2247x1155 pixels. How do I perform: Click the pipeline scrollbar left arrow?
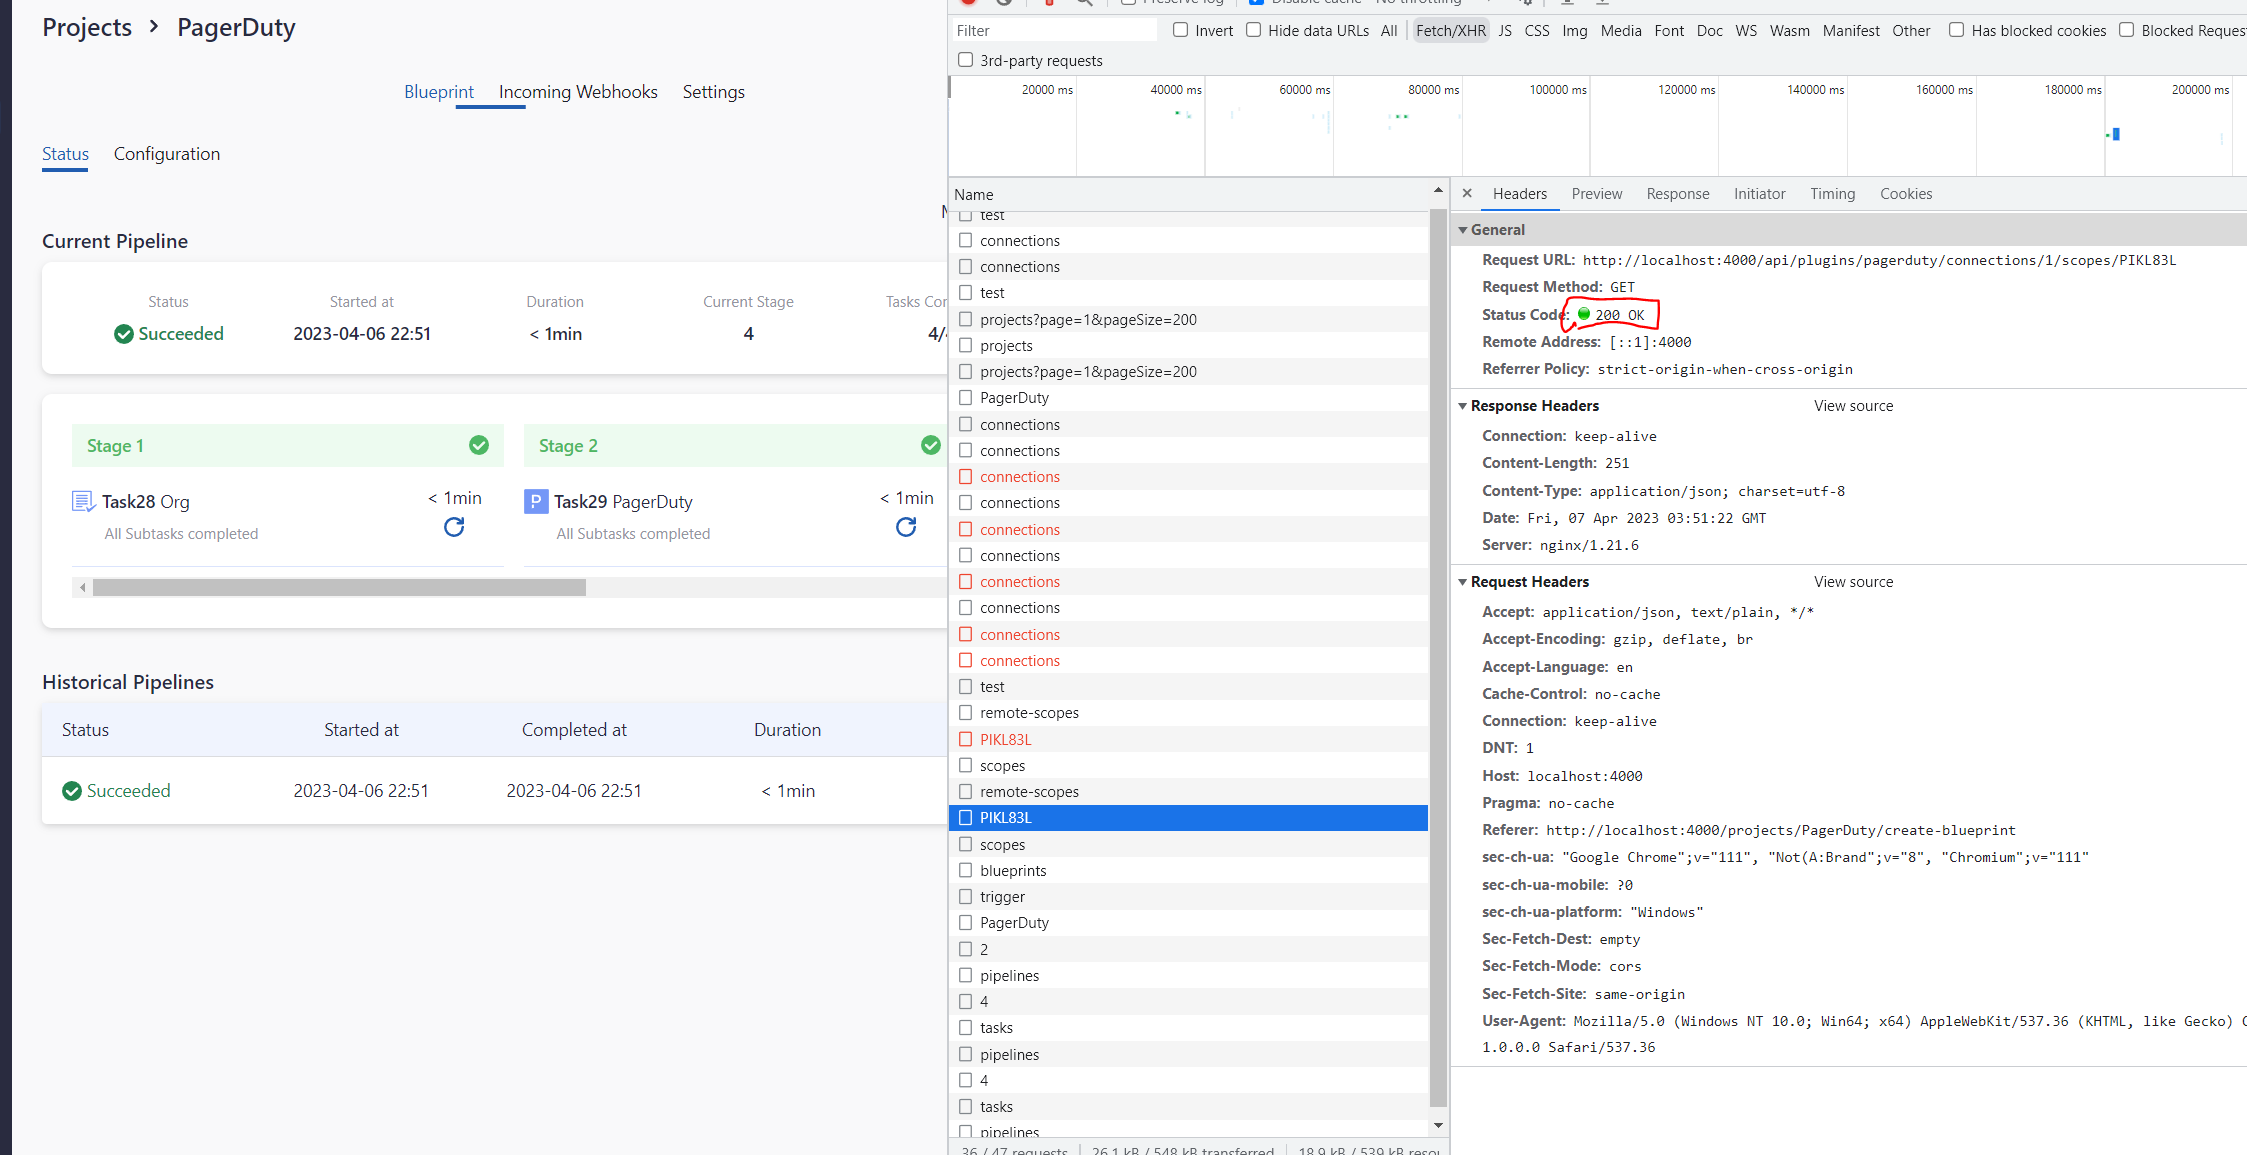point(83,588)
